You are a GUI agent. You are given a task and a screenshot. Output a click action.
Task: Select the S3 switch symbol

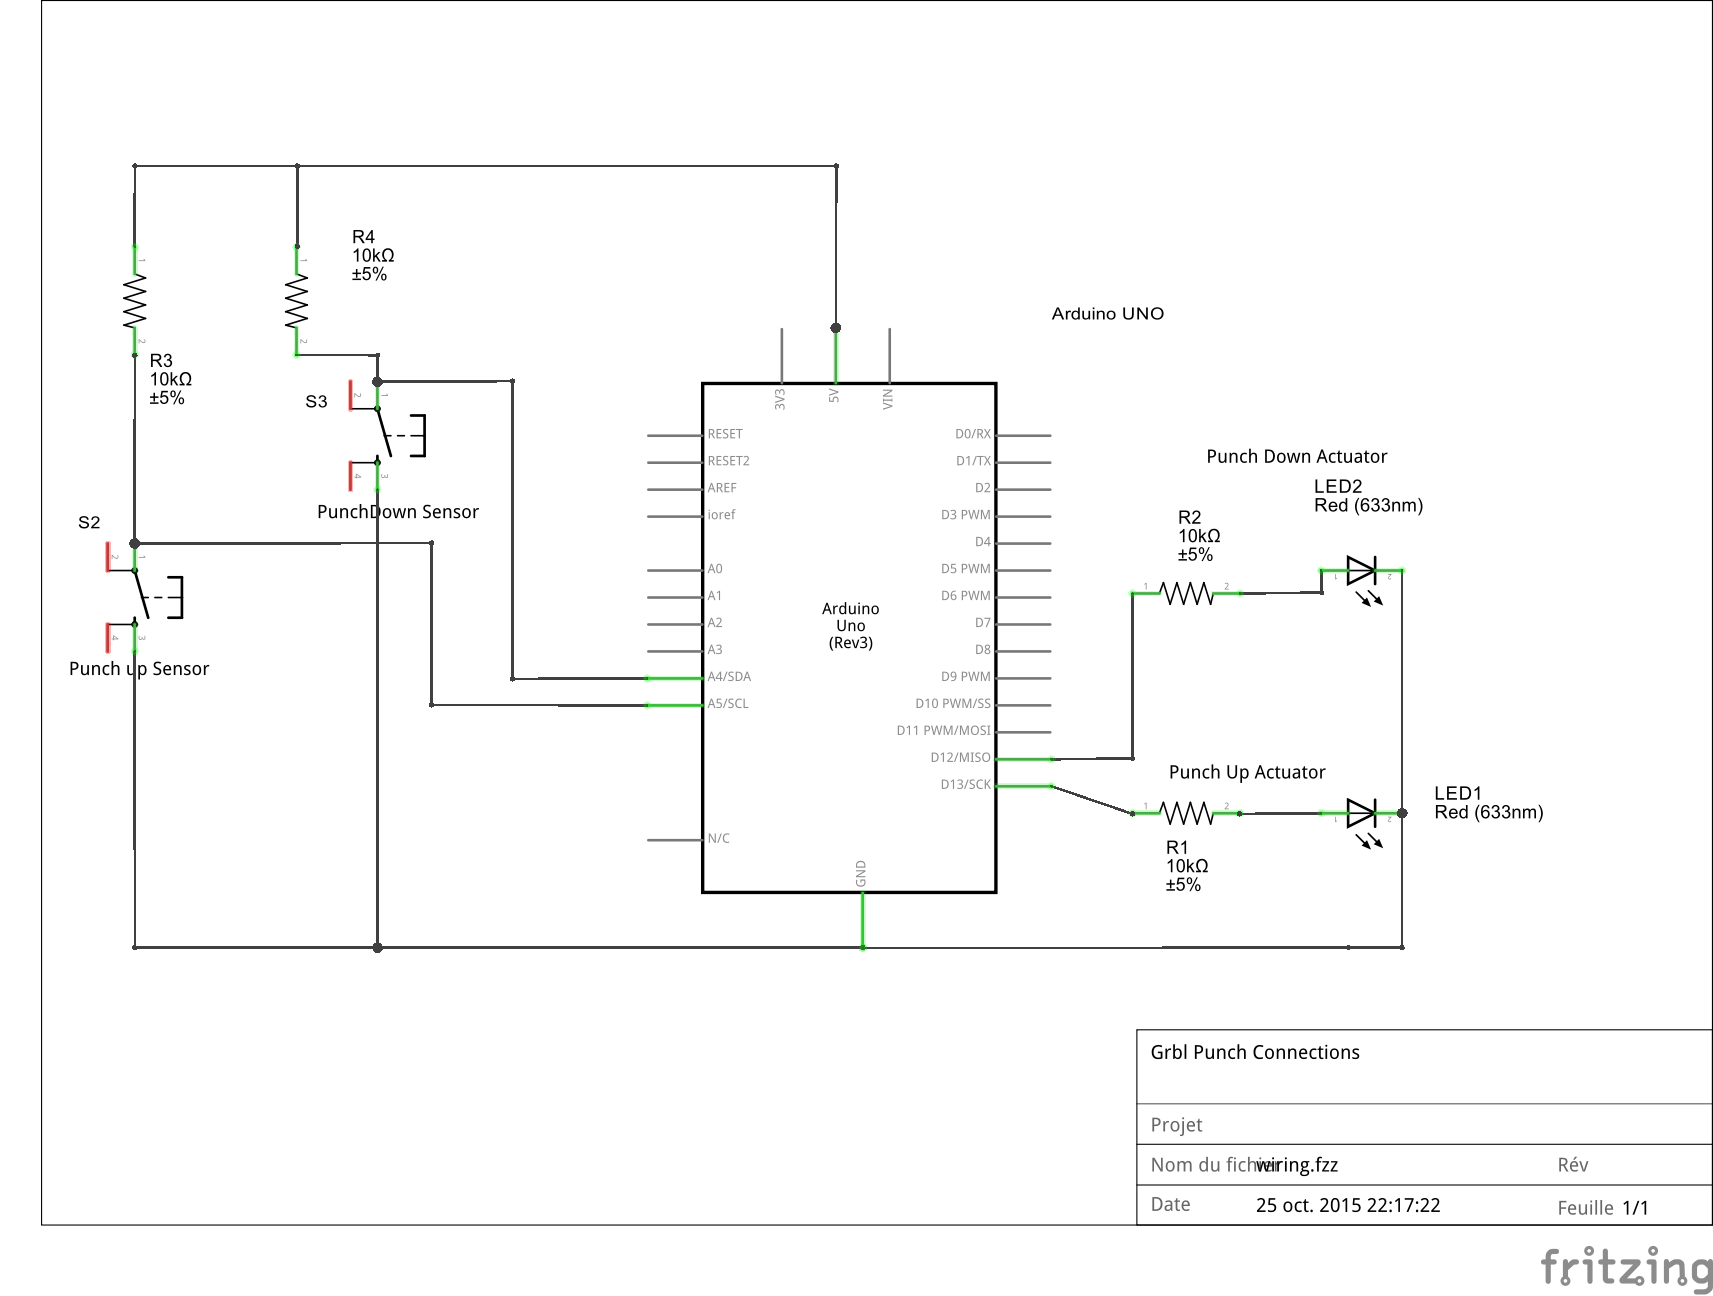(x=387, y=435)
